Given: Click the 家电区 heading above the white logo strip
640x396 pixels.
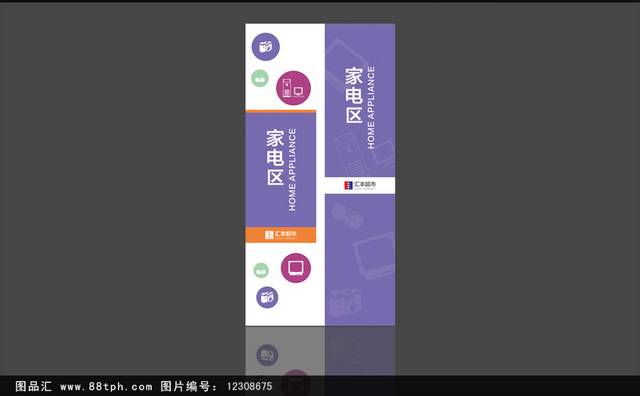Looking at the screenshot, I should [x=354, y=96].
